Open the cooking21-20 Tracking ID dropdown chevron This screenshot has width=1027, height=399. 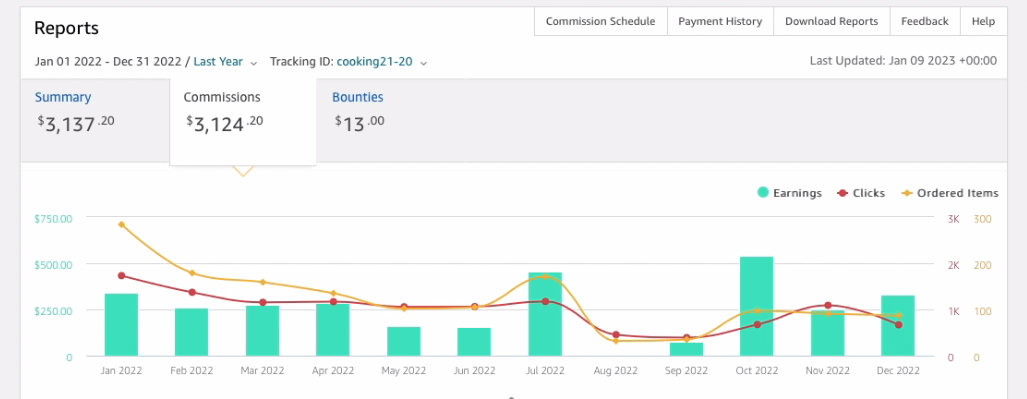click(424, 63)
